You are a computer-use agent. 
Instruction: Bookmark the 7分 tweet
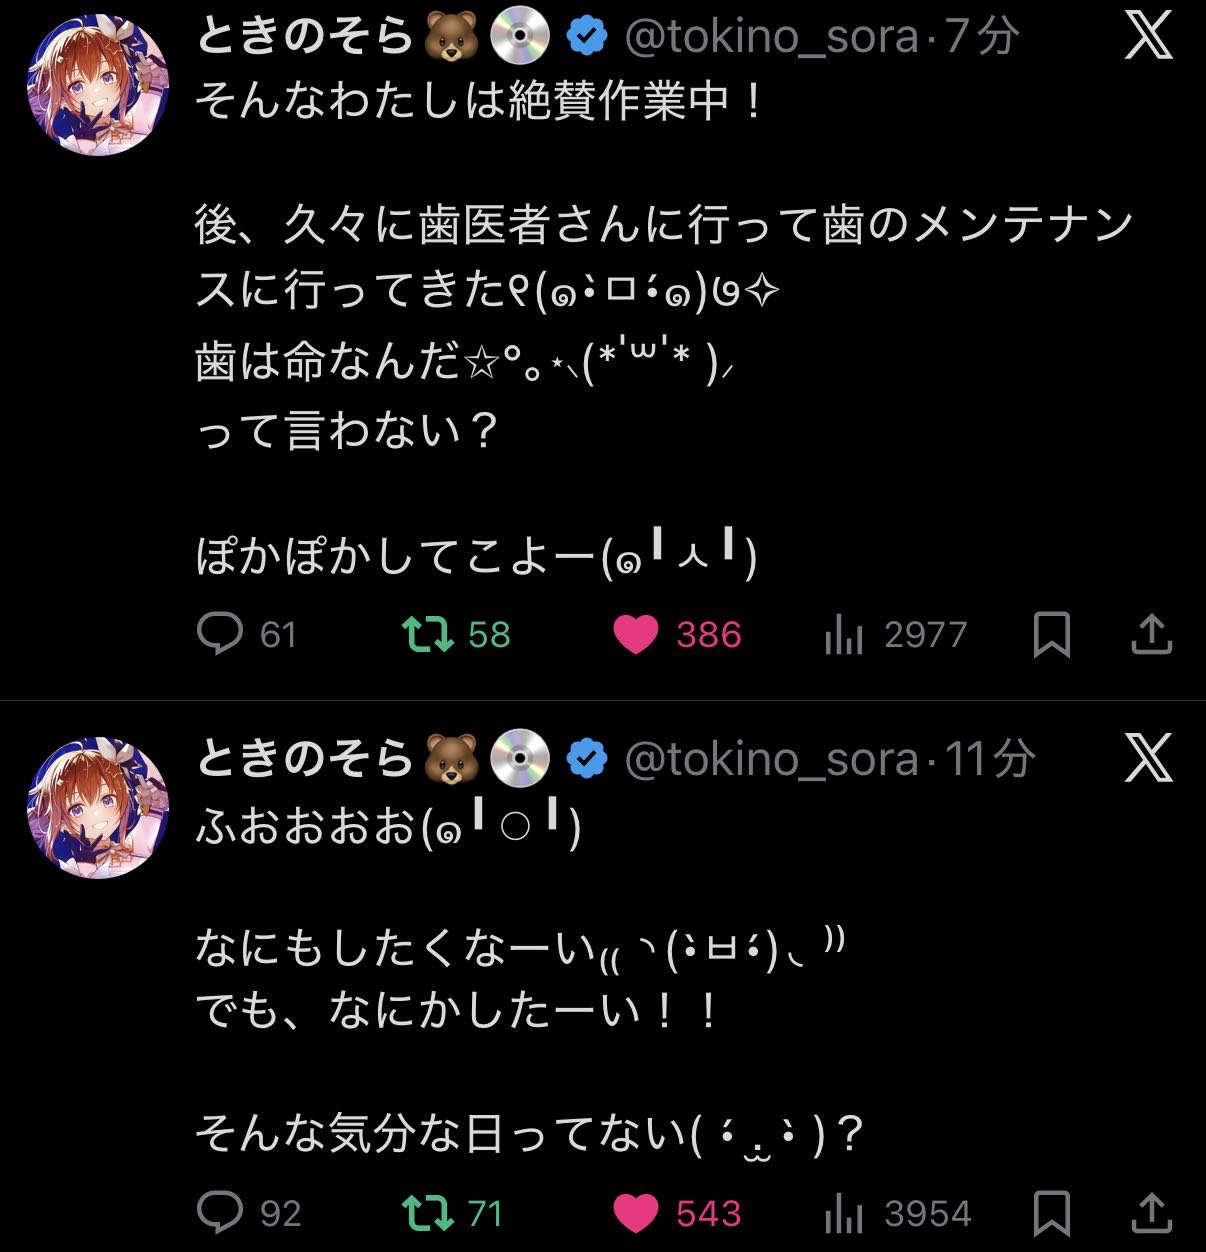[x=1051, y=634]
